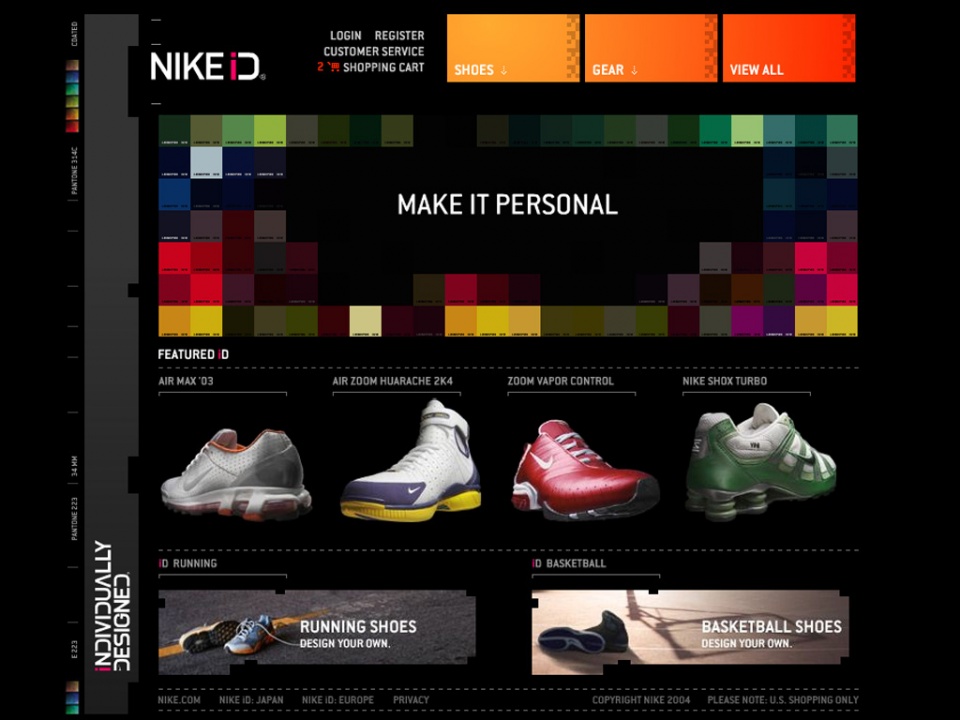Select the AIR MAX '03 heading
Viewport: 960px width, 720px height.
(x=186, y=381)
